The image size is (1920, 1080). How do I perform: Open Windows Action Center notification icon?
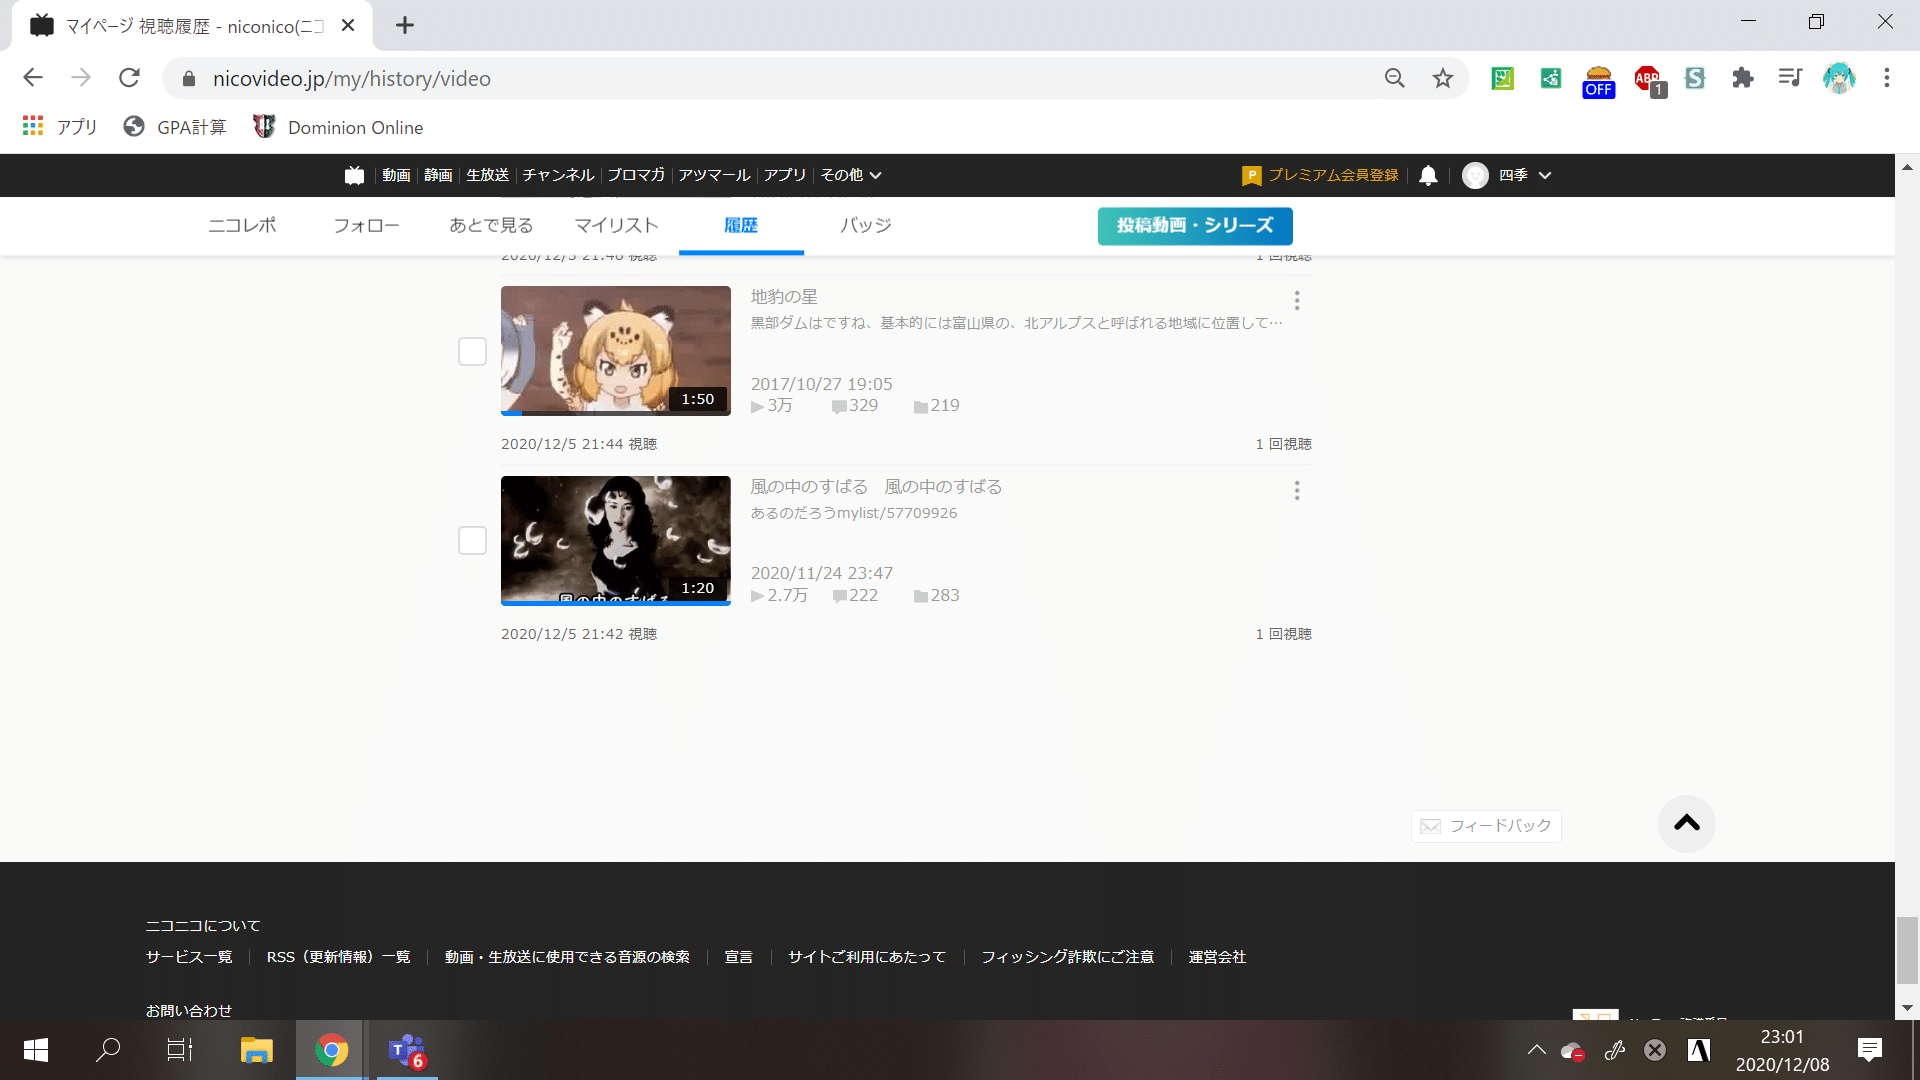point(1868,1050)
